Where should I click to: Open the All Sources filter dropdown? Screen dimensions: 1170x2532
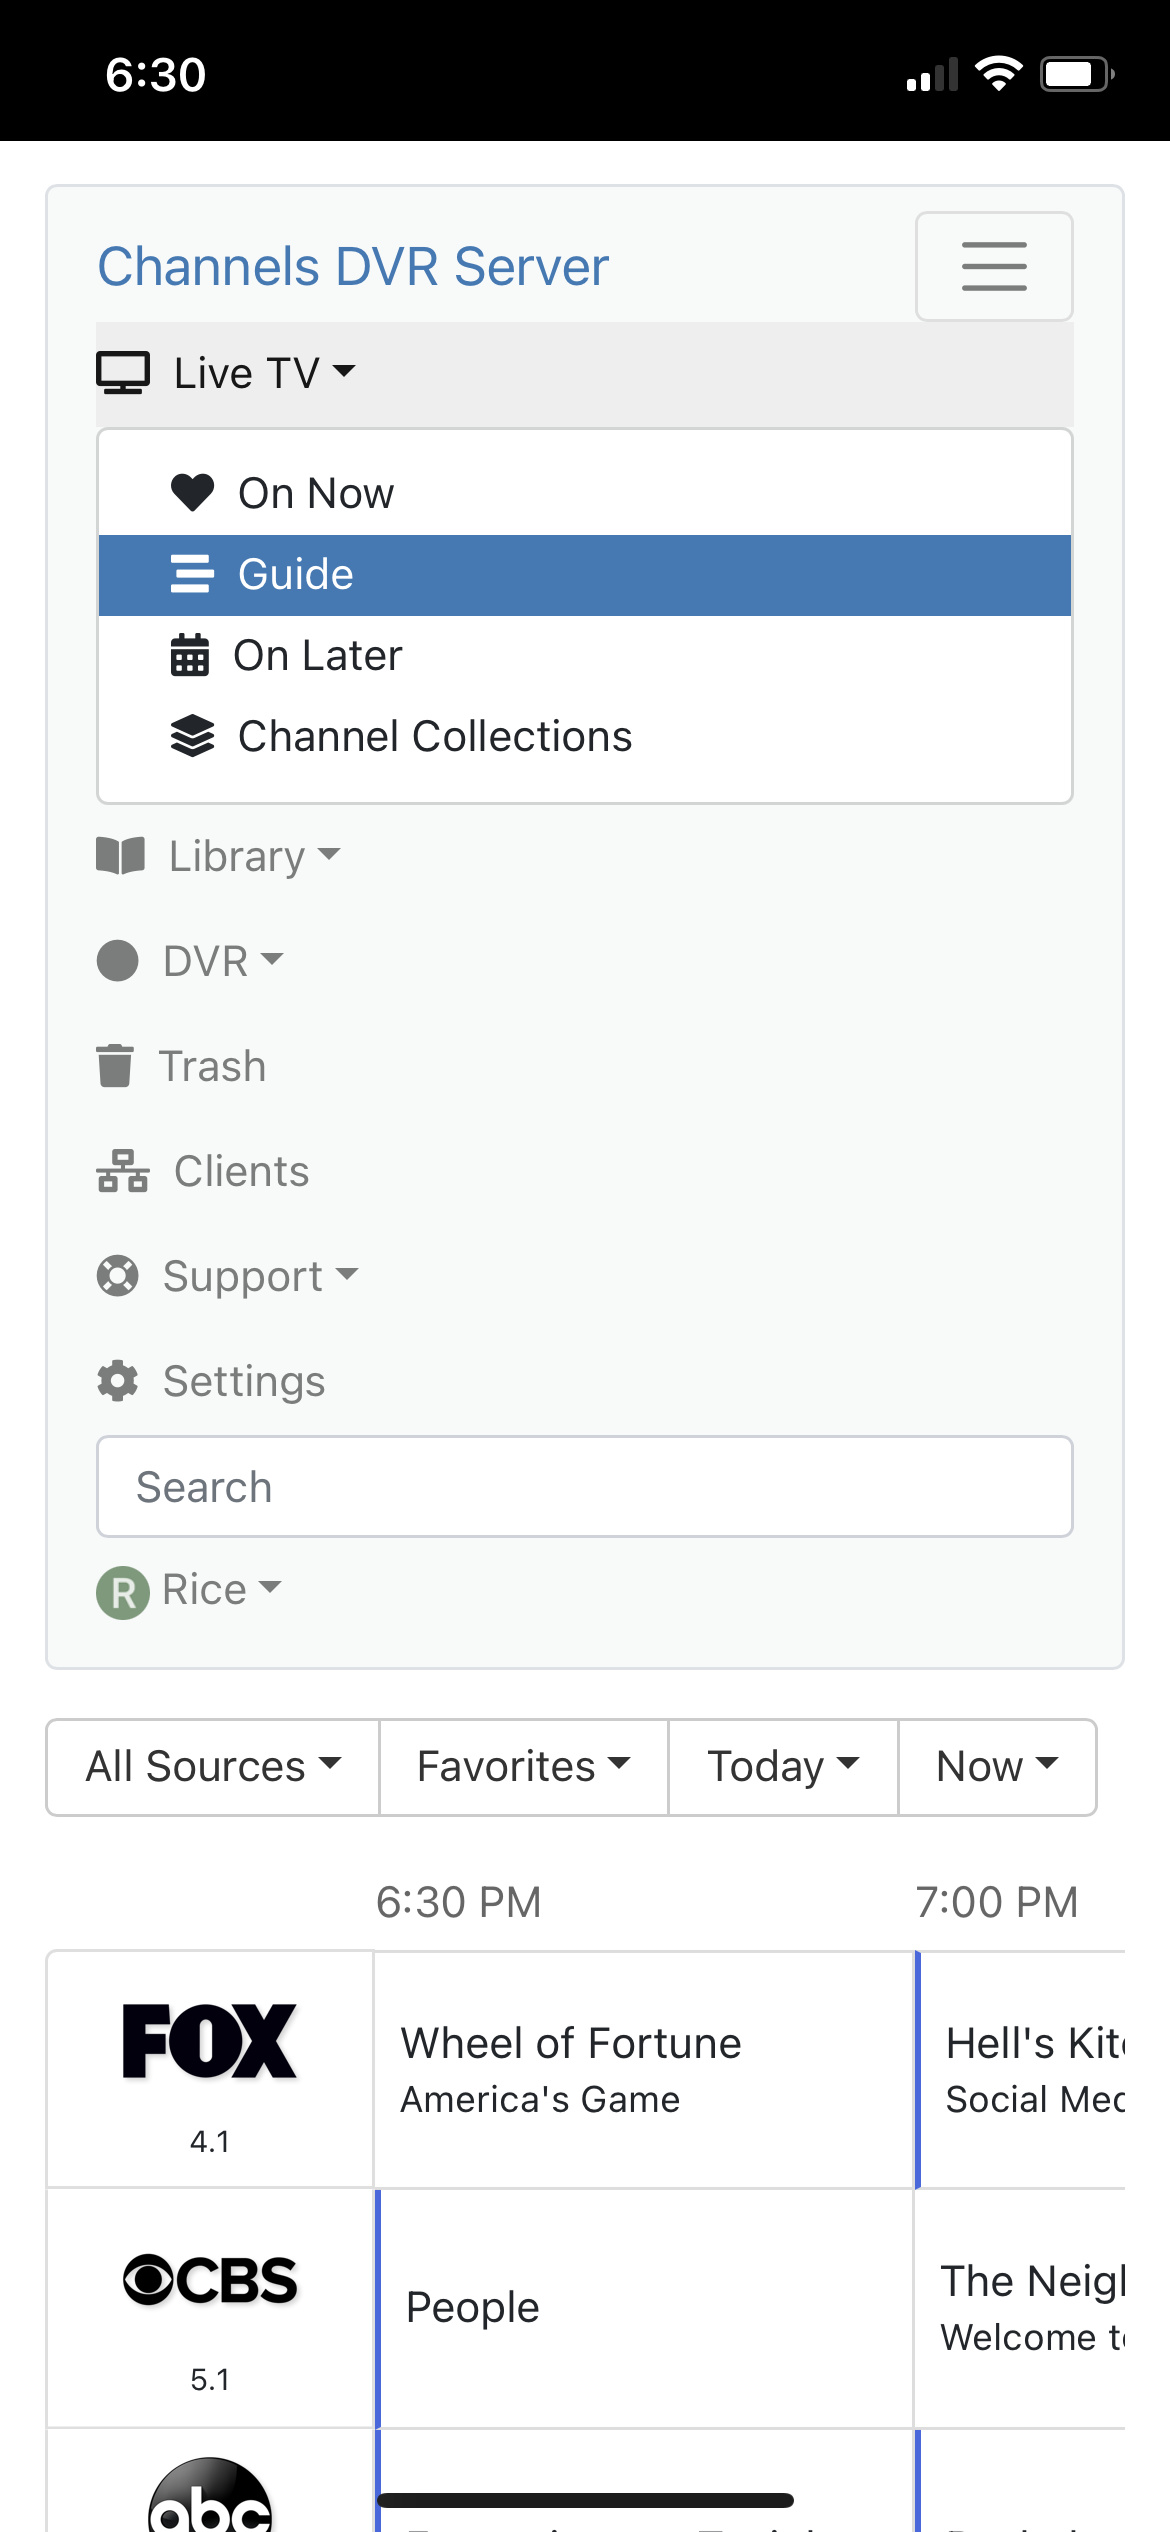[x=213, y=1767]
